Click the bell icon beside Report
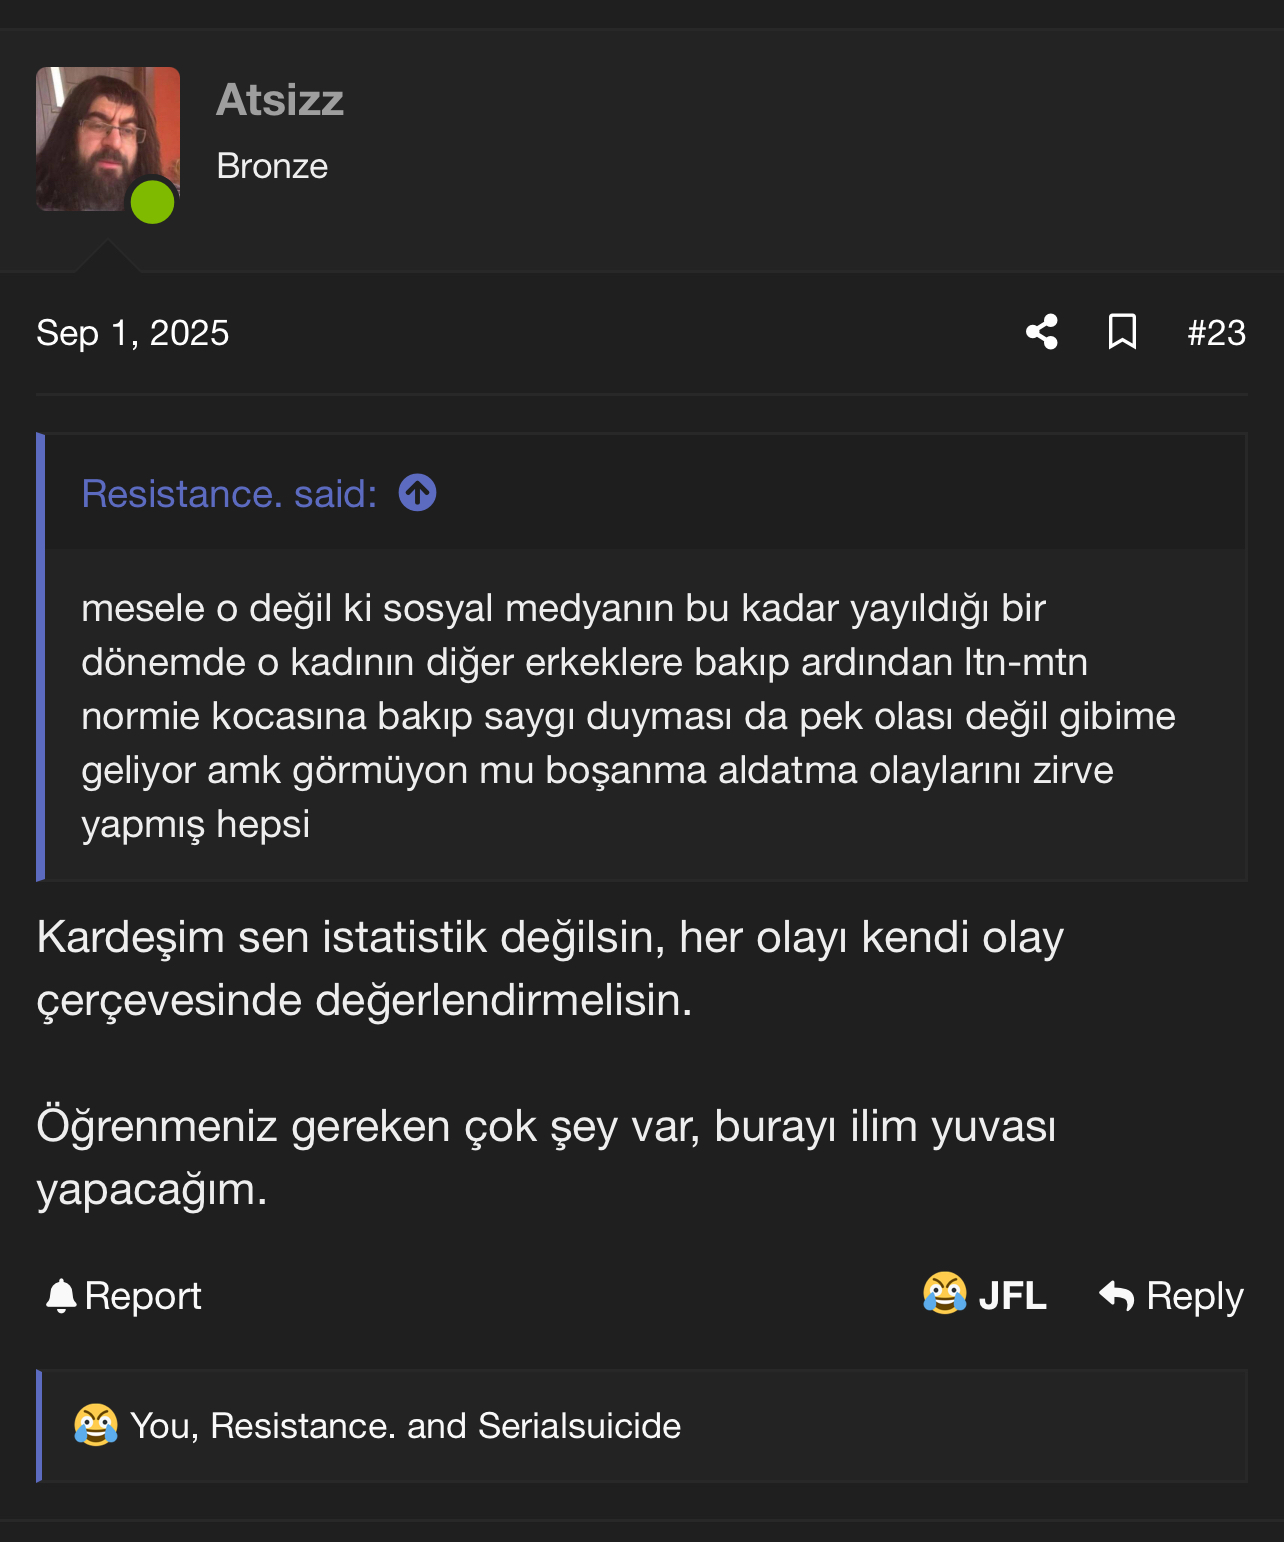Image resolution: width=1284 pixels, height=1542 pixels. click(61, 1296)
